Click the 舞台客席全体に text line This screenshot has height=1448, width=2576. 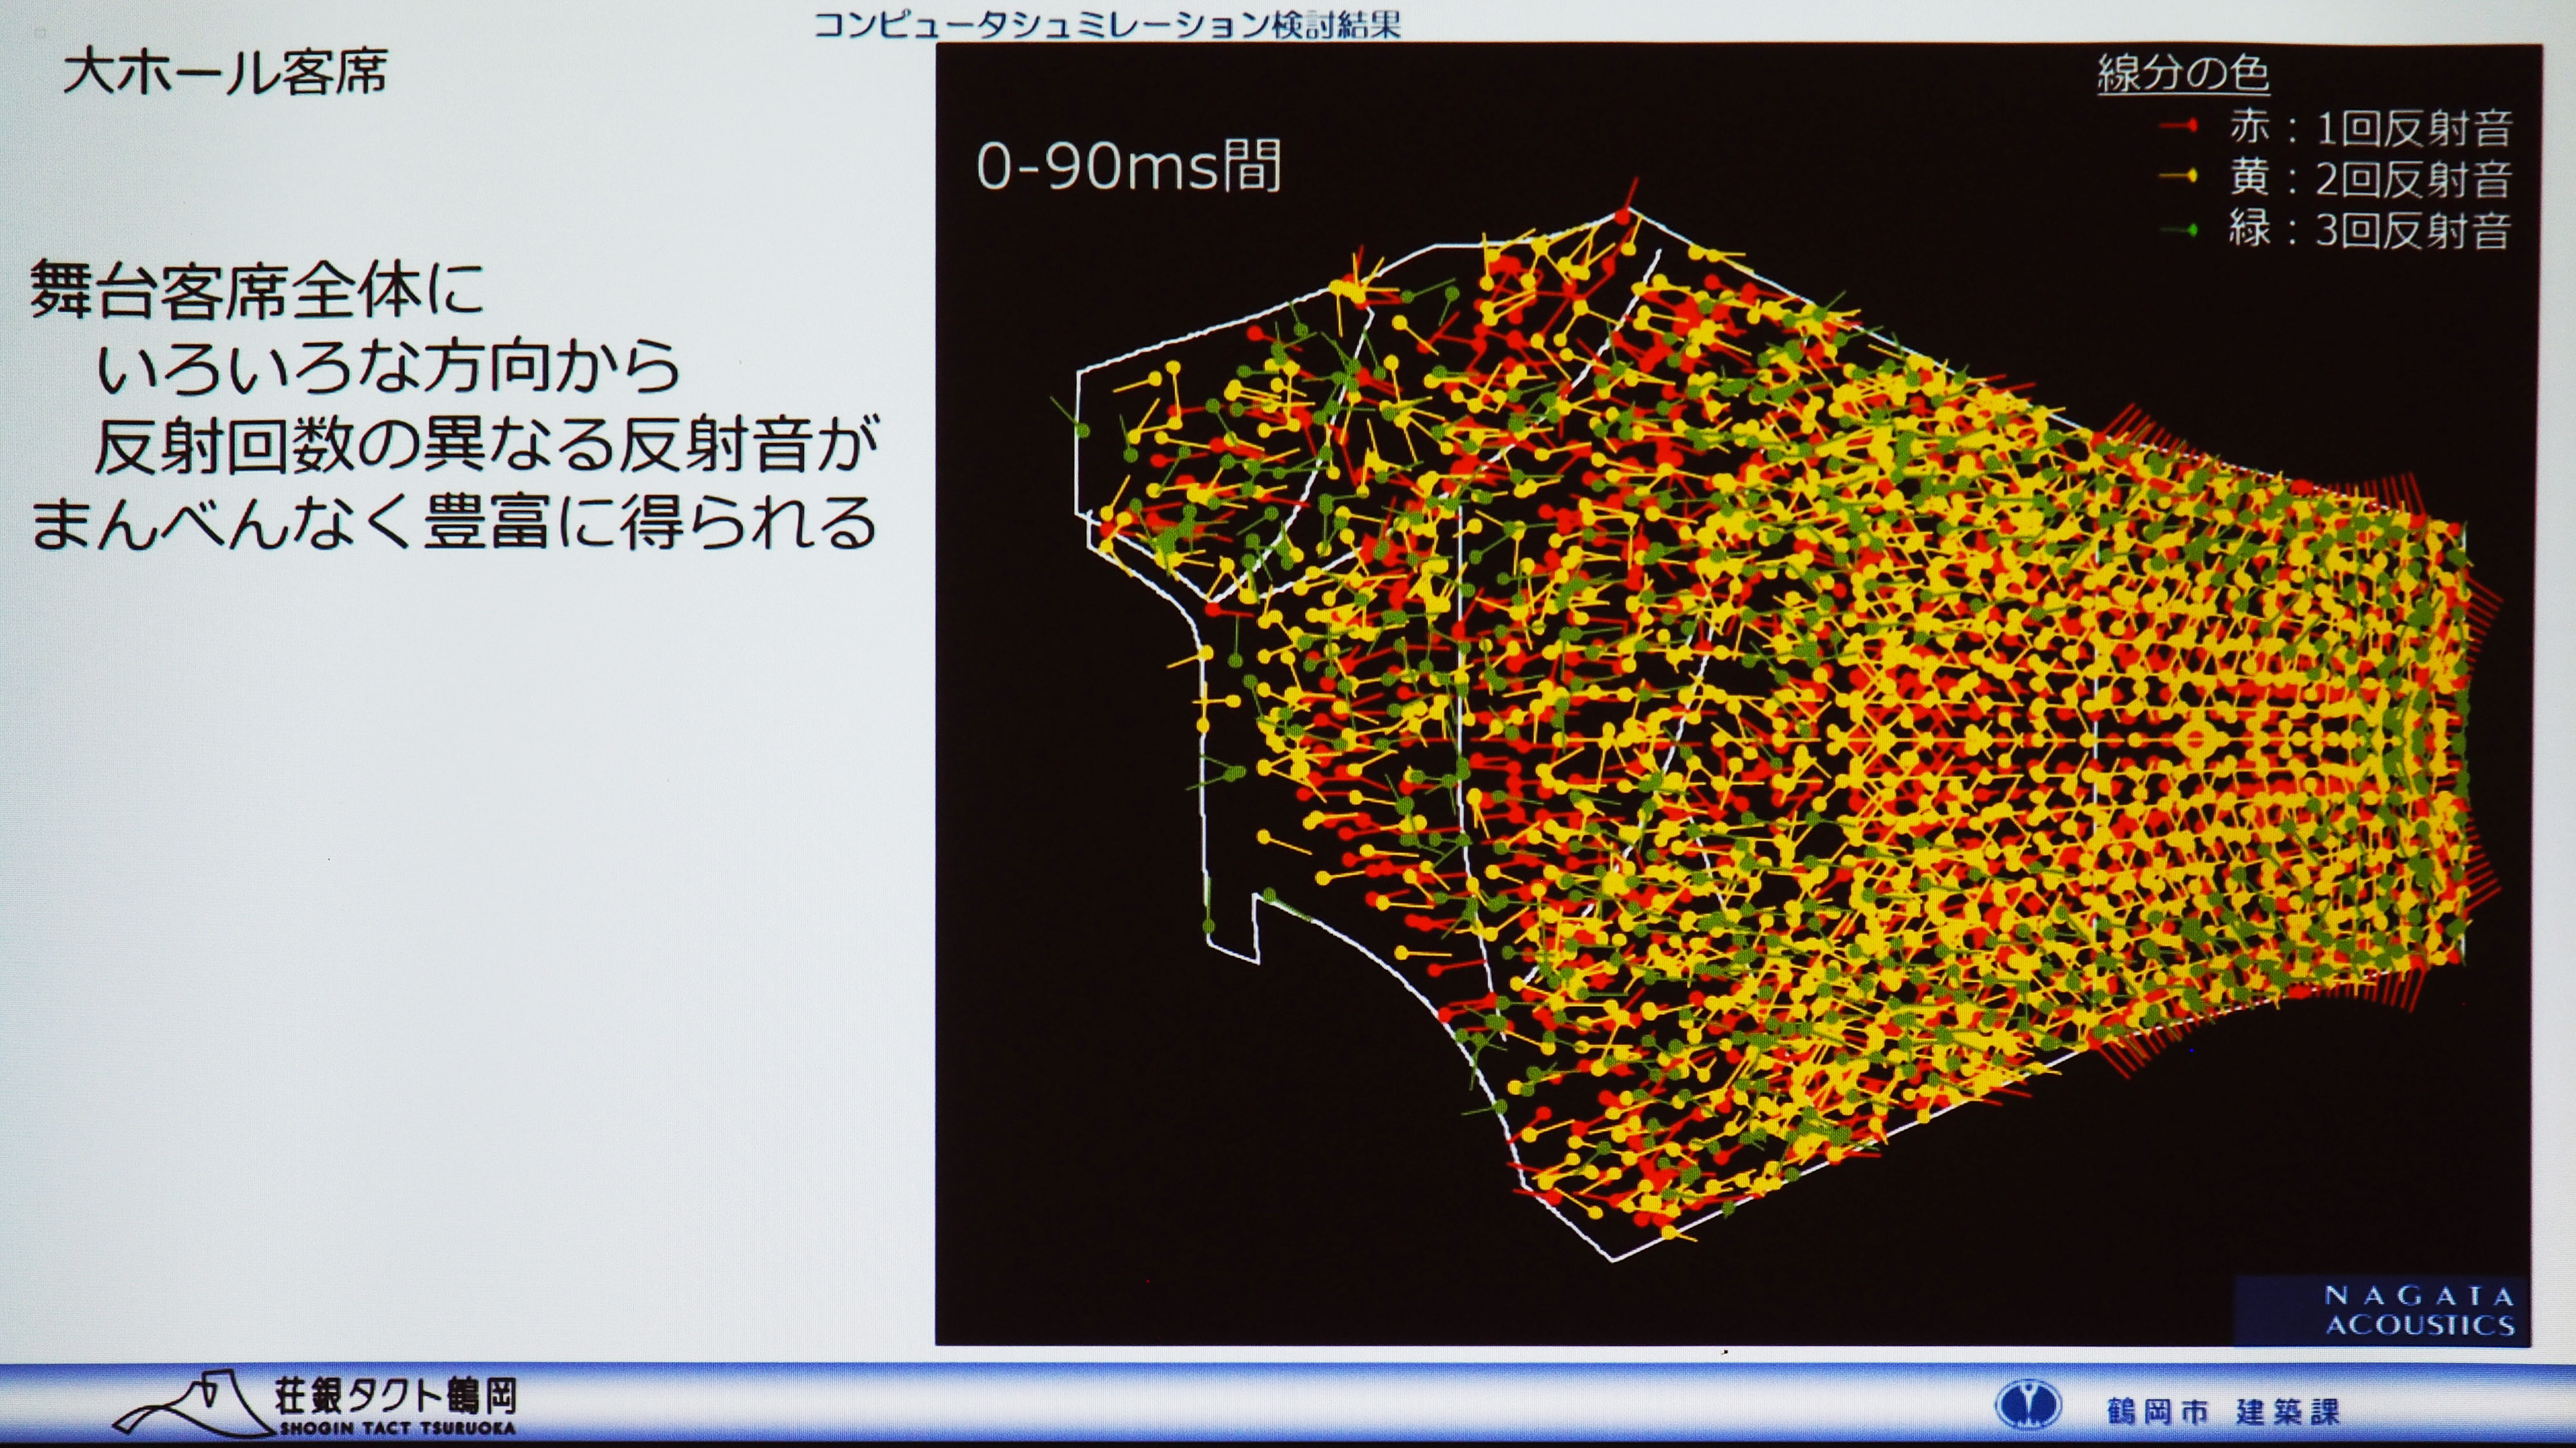point(257,289)
